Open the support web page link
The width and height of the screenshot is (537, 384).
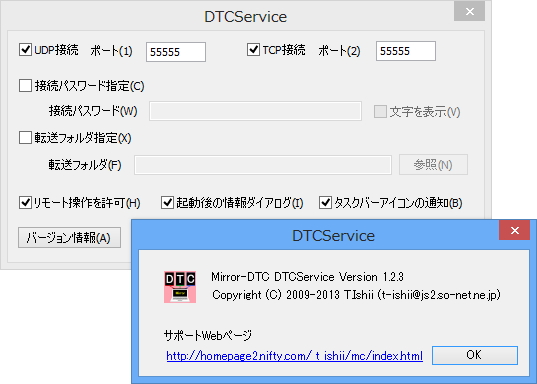coord(295,356)
